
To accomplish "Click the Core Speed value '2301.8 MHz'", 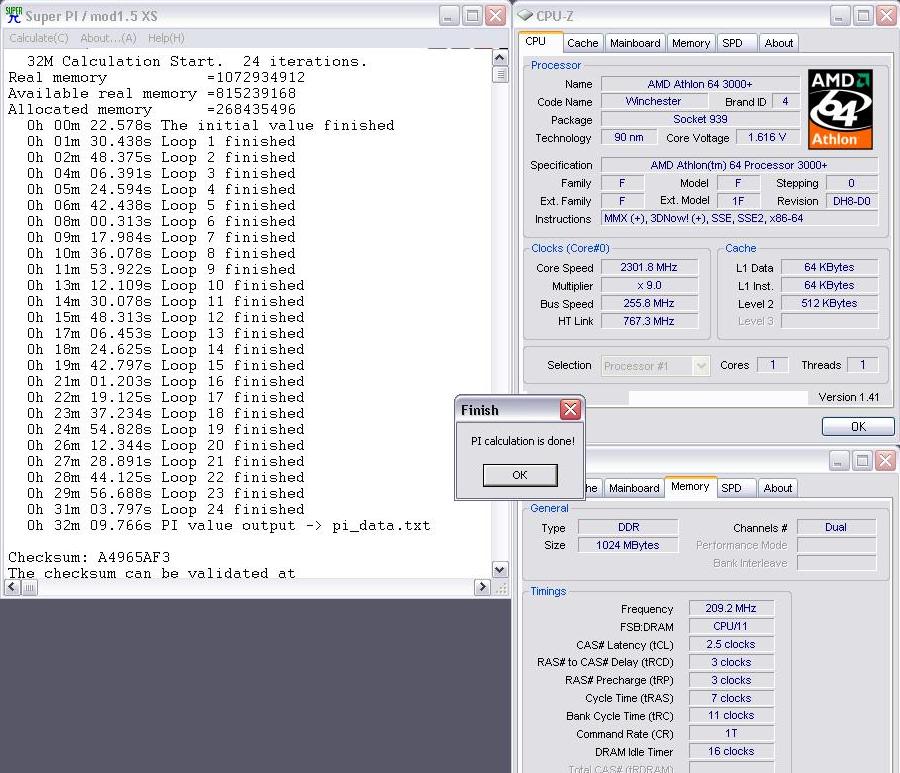I will point(649,267).
